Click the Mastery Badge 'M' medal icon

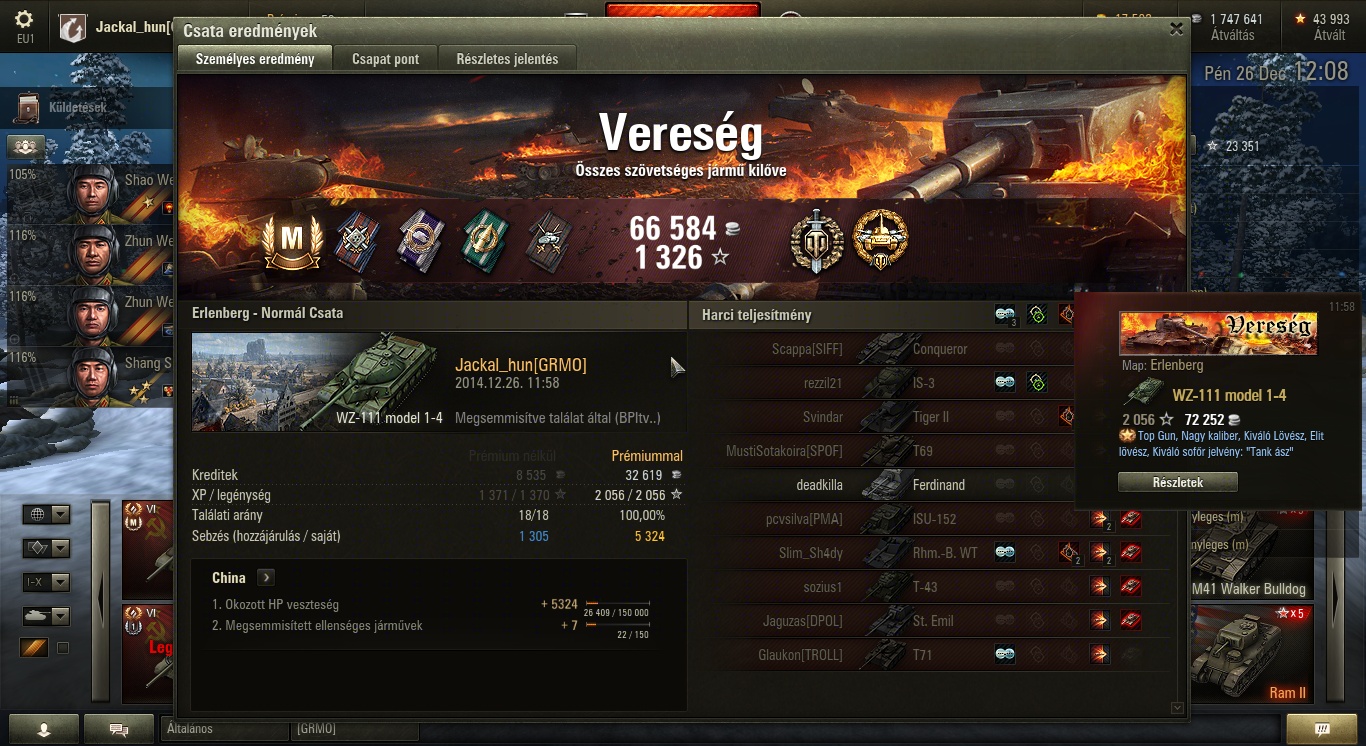(x=292, y=240)
